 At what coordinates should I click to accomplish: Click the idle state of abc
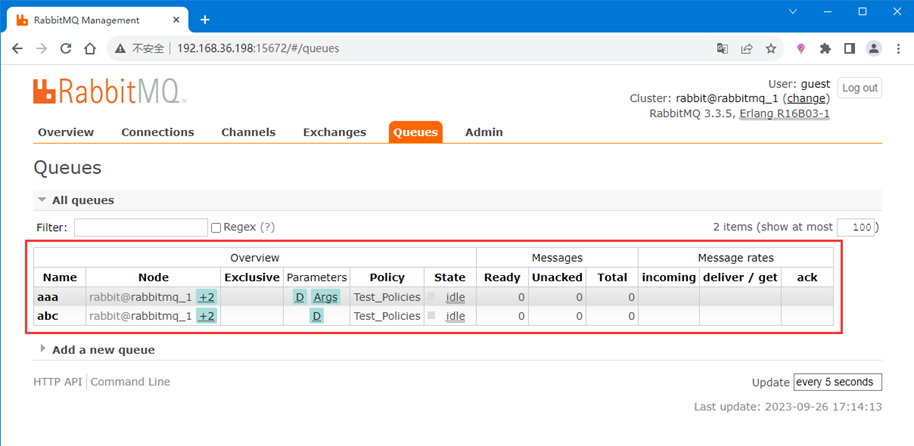(455, 316)
